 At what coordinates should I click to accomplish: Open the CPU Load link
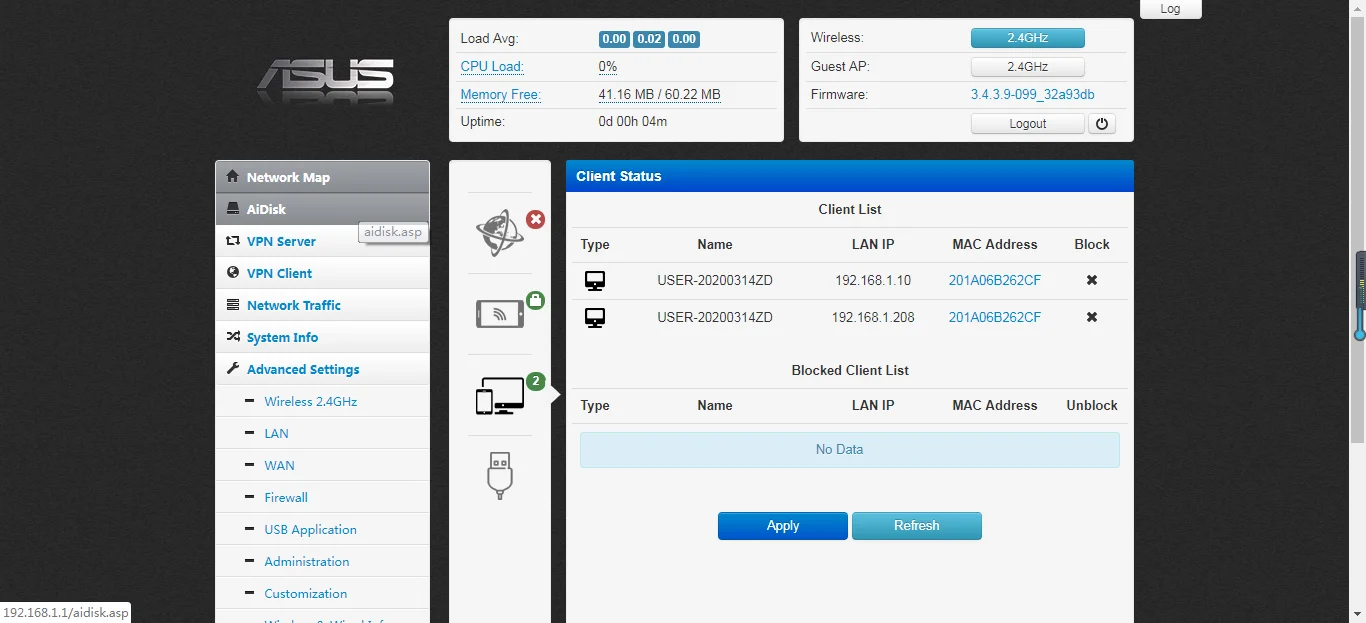point(492,67)
